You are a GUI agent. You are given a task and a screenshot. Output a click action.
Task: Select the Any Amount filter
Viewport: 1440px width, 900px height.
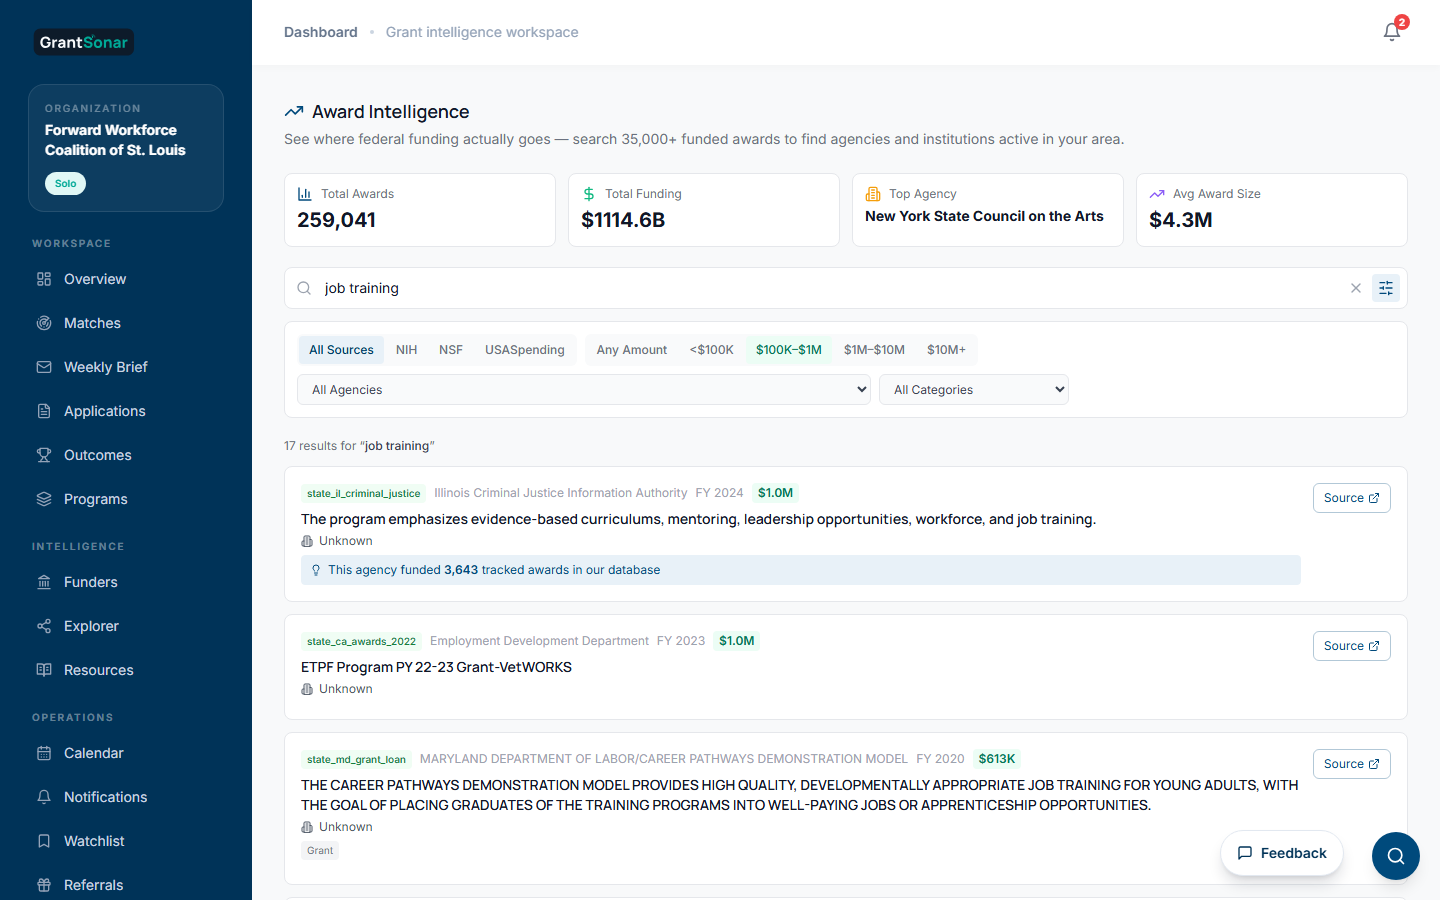pos(632,350)
